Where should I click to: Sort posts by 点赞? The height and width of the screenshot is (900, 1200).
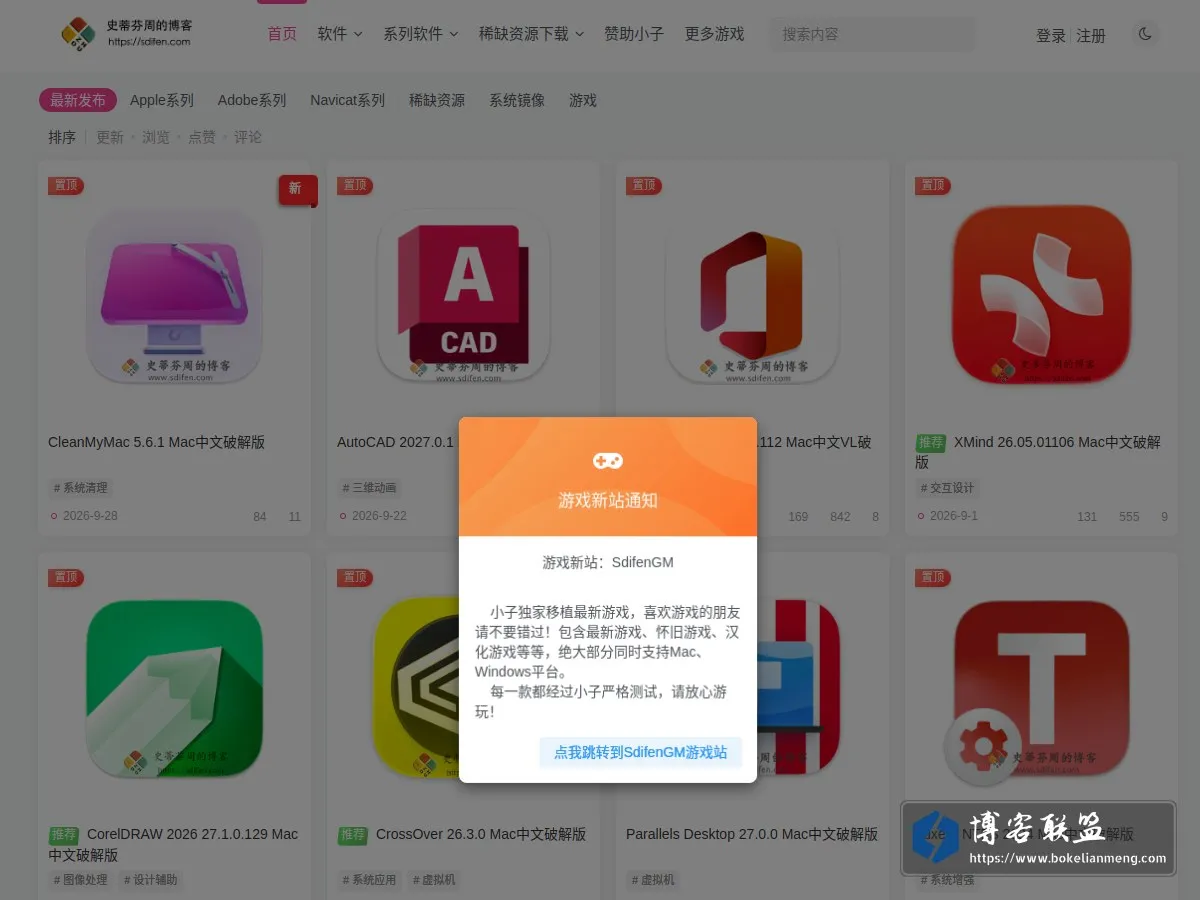click(202, 137)
